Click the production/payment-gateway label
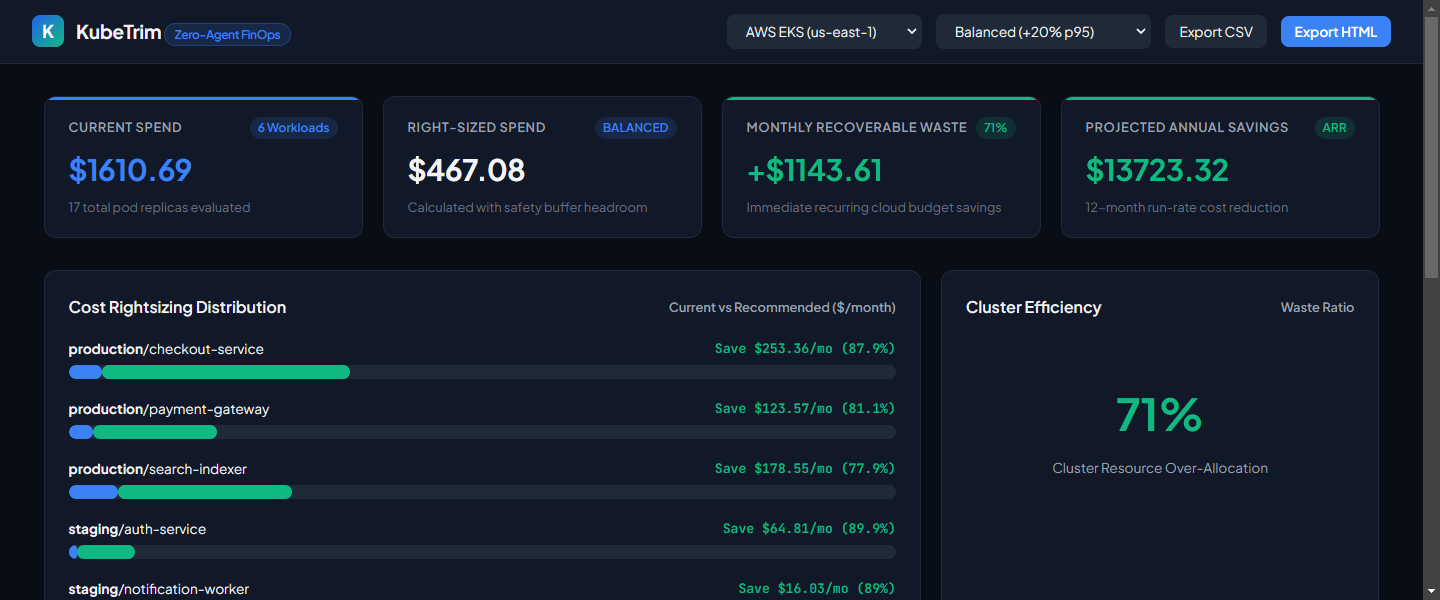Image resolution: width=1440 pixels, height=600 pixels. (x=169, y=409)
